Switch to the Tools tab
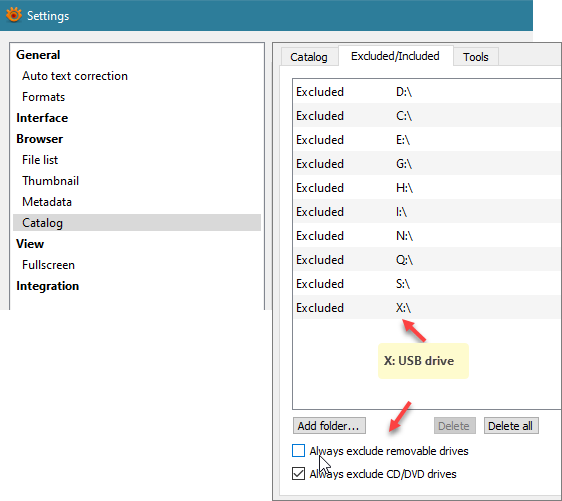The height and width of the screenshot is (501, 562). 476,57
